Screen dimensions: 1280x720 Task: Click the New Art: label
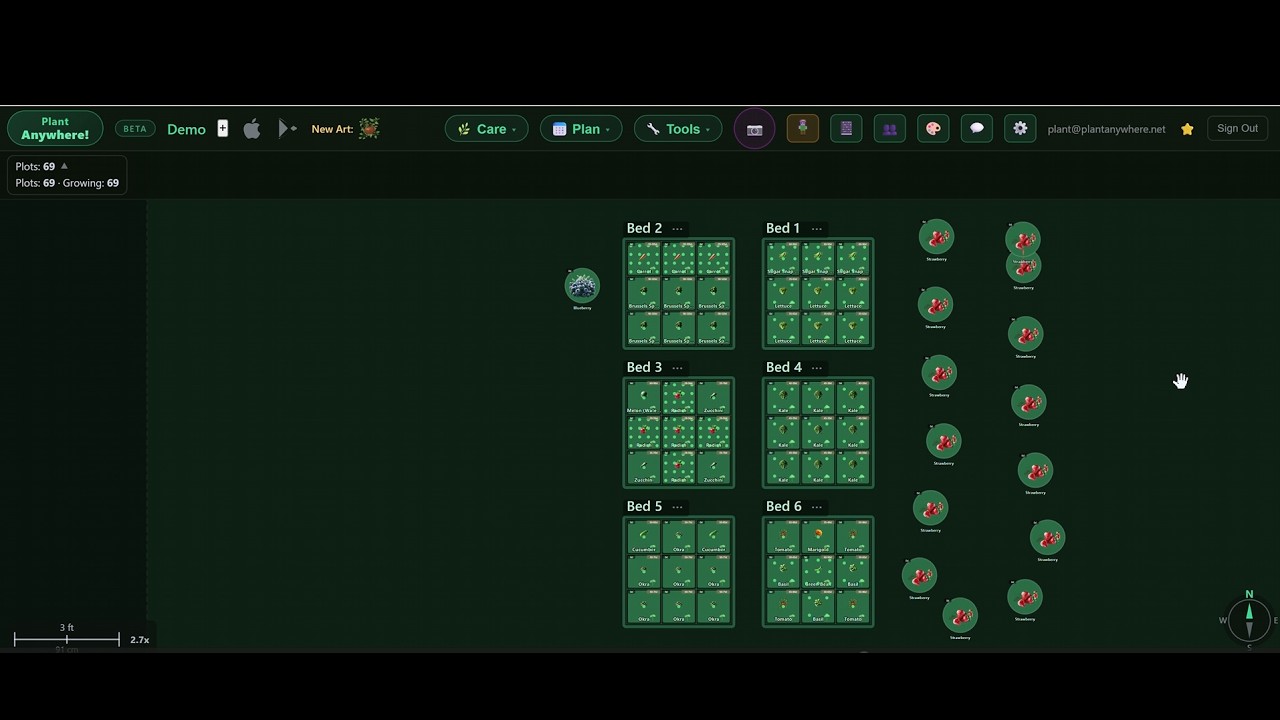pos(332,129)
